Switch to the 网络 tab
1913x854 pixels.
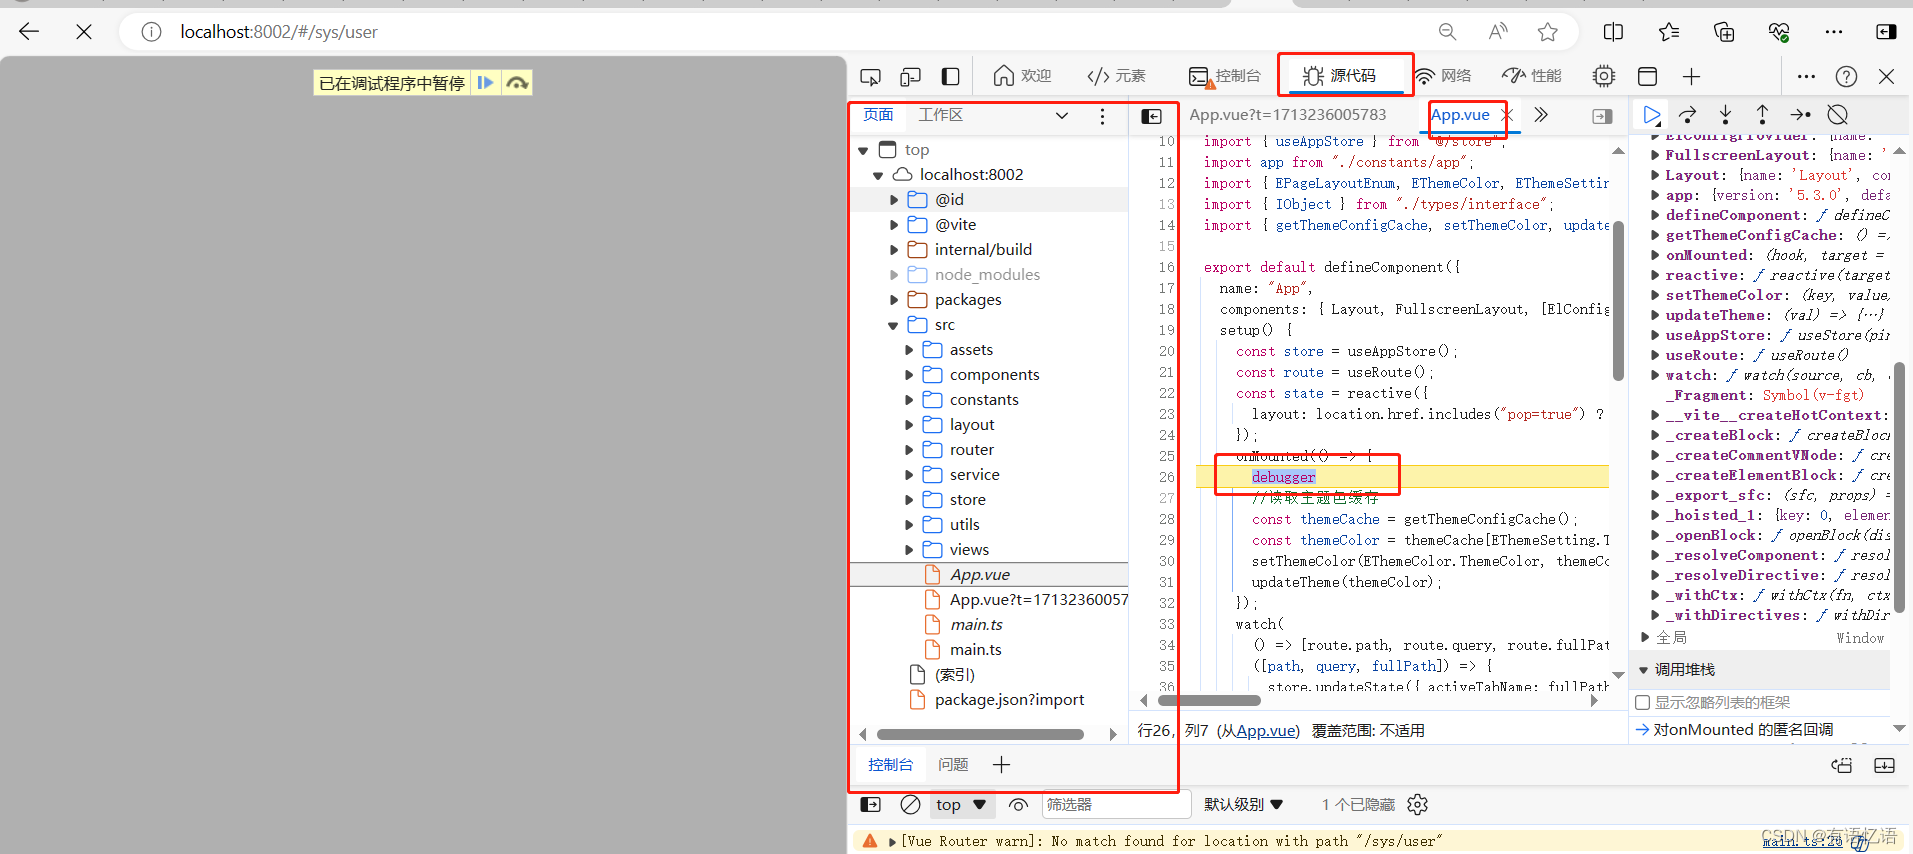pyautogui.click(x=1443, y=76)
